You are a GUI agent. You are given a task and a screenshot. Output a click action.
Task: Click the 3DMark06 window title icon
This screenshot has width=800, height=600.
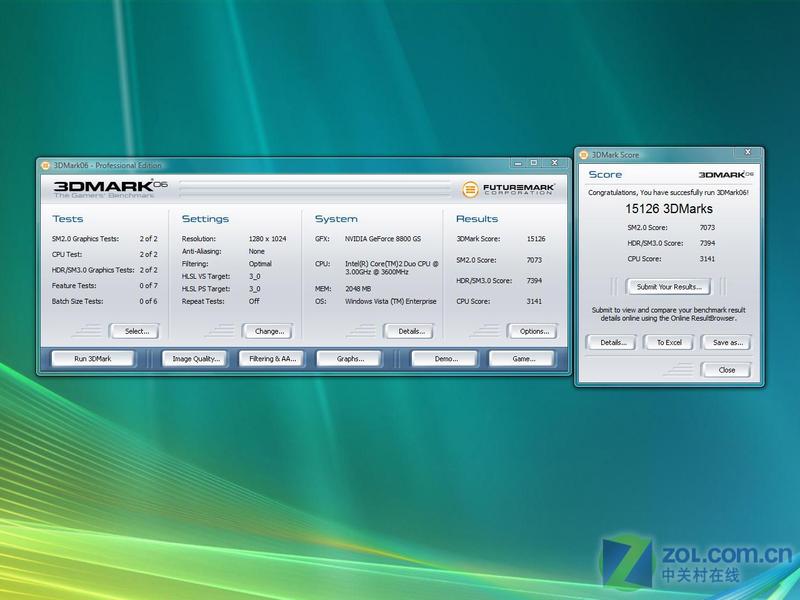(45, 165)
